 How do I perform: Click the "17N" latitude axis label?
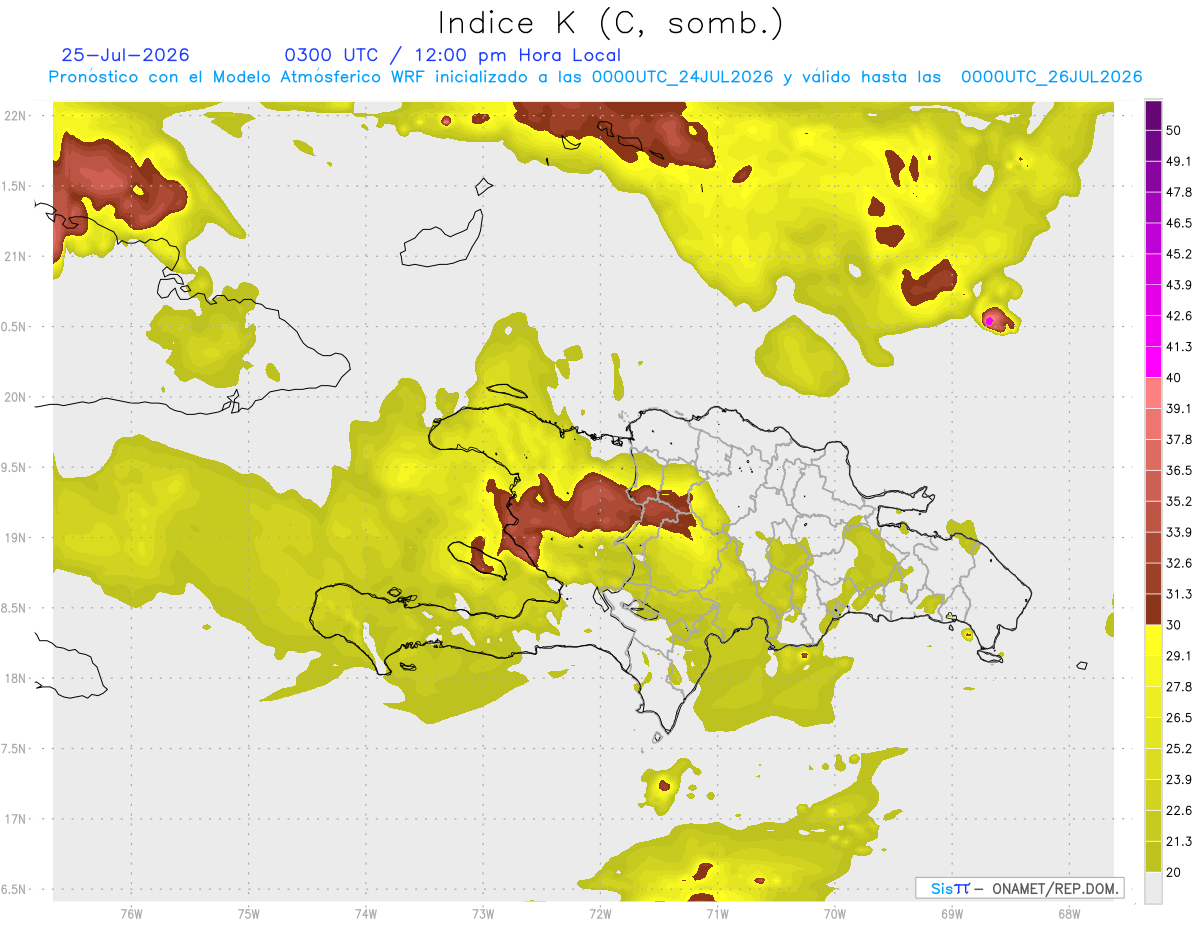(x=14, y=819)
